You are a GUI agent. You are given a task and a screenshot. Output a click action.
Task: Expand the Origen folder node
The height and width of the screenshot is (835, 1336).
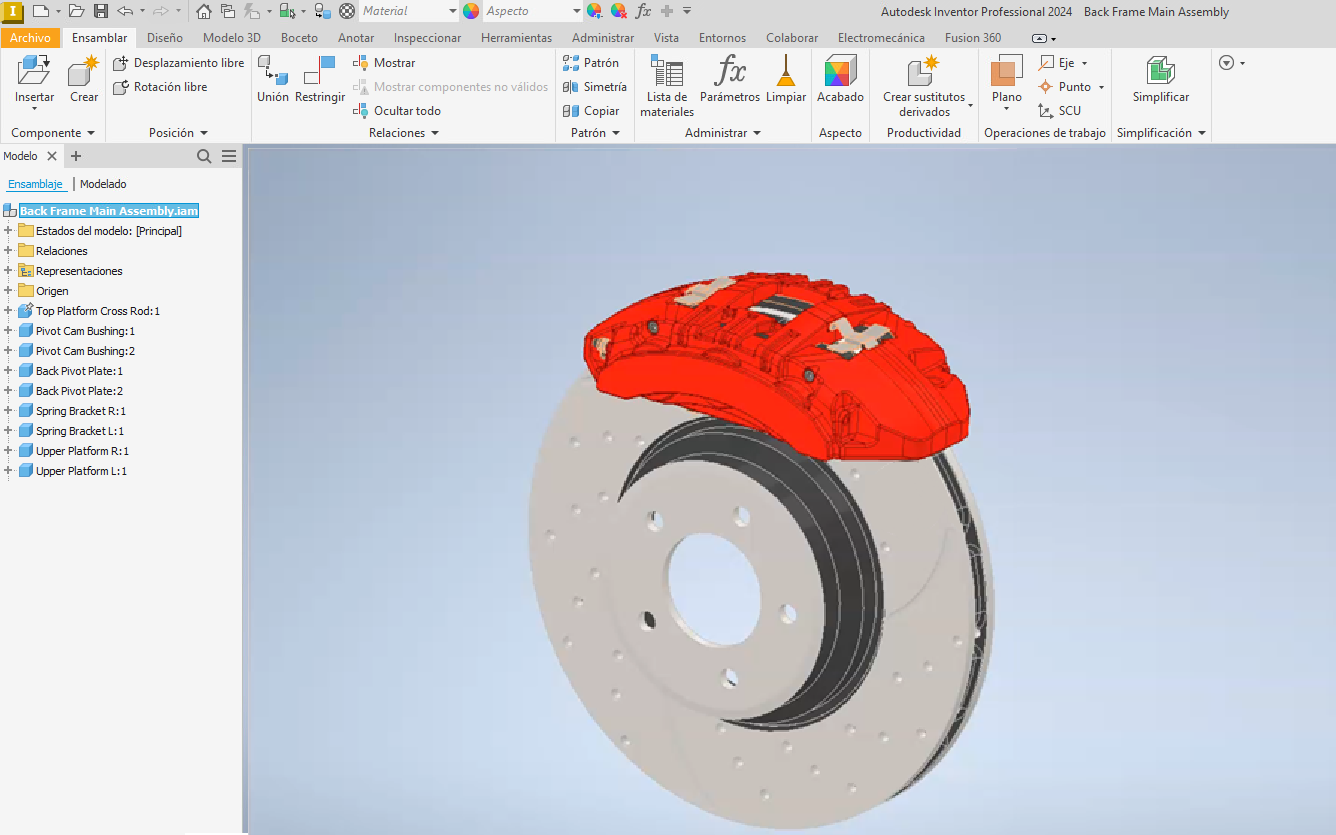pos(8,291)
